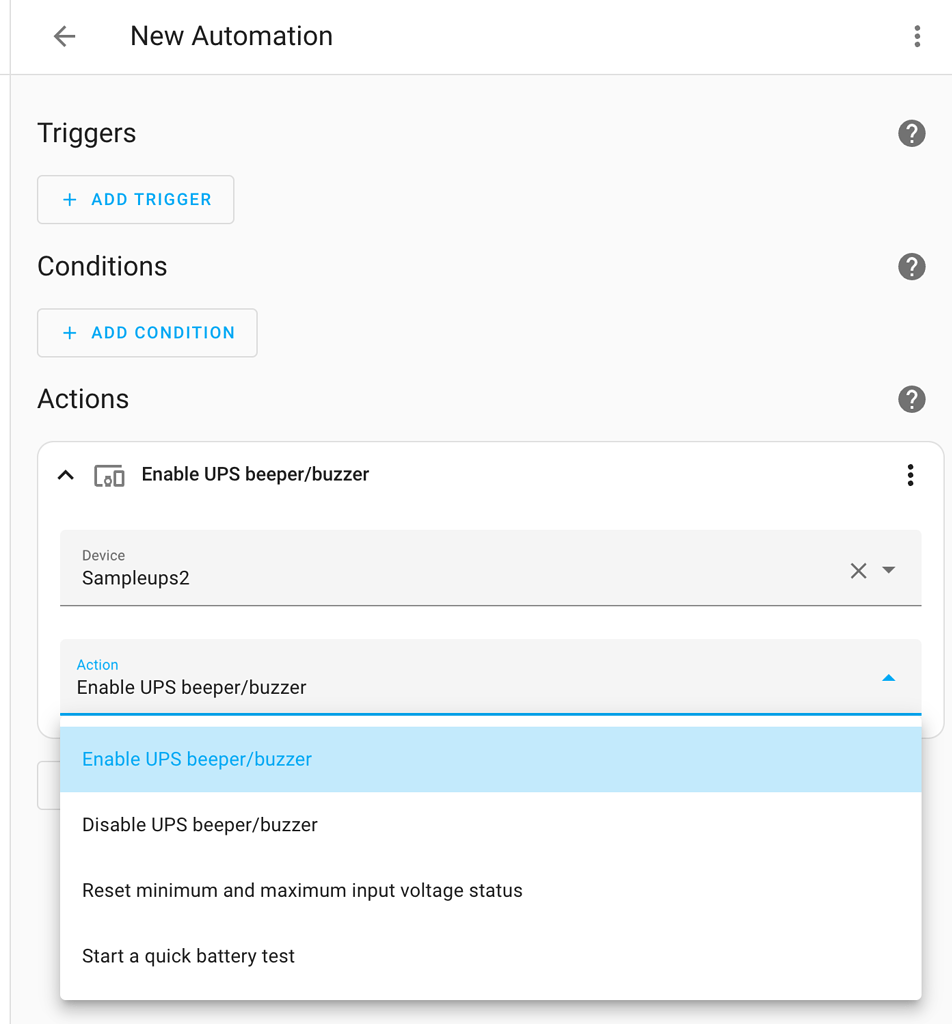Open the top-right overflow menu
Image resolution: width=952 pixels, height=1024 pixels.
tap(918, 36)
